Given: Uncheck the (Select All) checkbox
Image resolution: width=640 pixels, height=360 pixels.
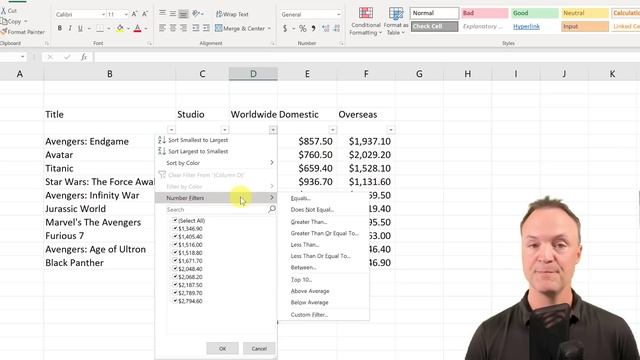Looking at the screenshot, I should pos(175,220).
